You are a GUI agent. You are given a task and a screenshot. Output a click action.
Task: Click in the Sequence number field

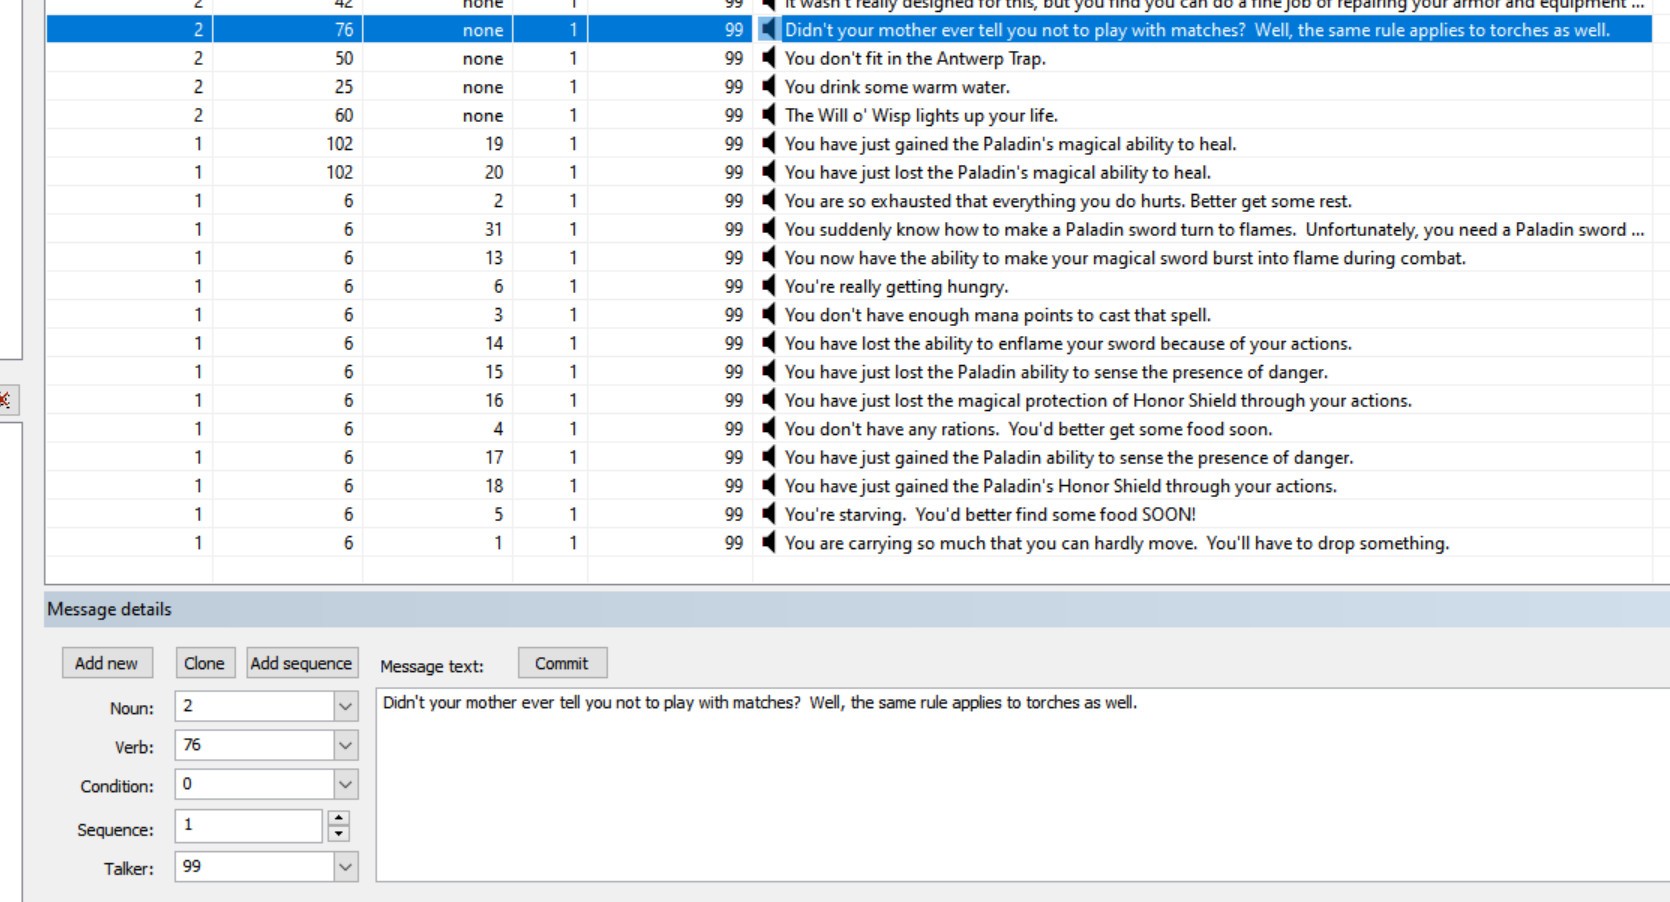249,826
